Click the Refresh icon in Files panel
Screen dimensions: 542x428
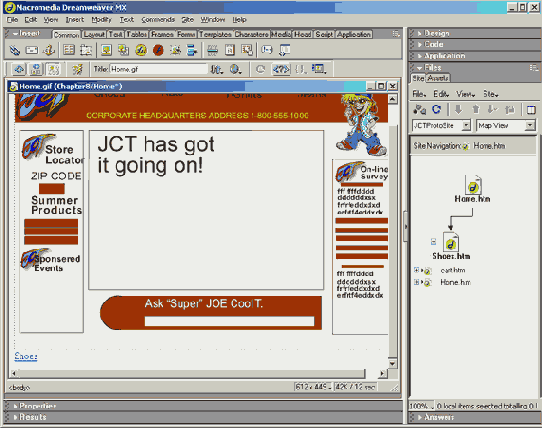(437, 110)
